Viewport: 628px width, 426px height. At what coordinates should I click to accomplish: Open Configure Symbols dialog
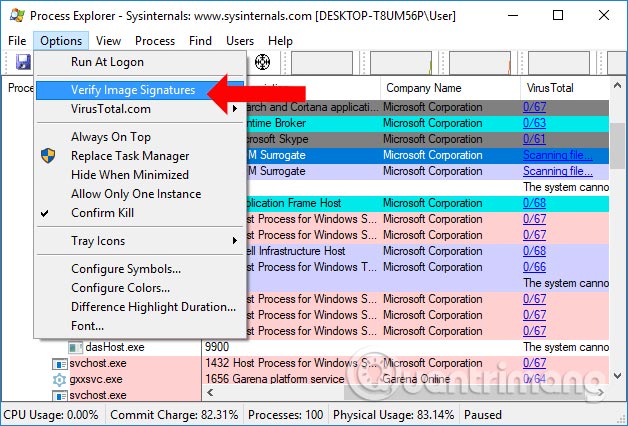click(140, 269)
